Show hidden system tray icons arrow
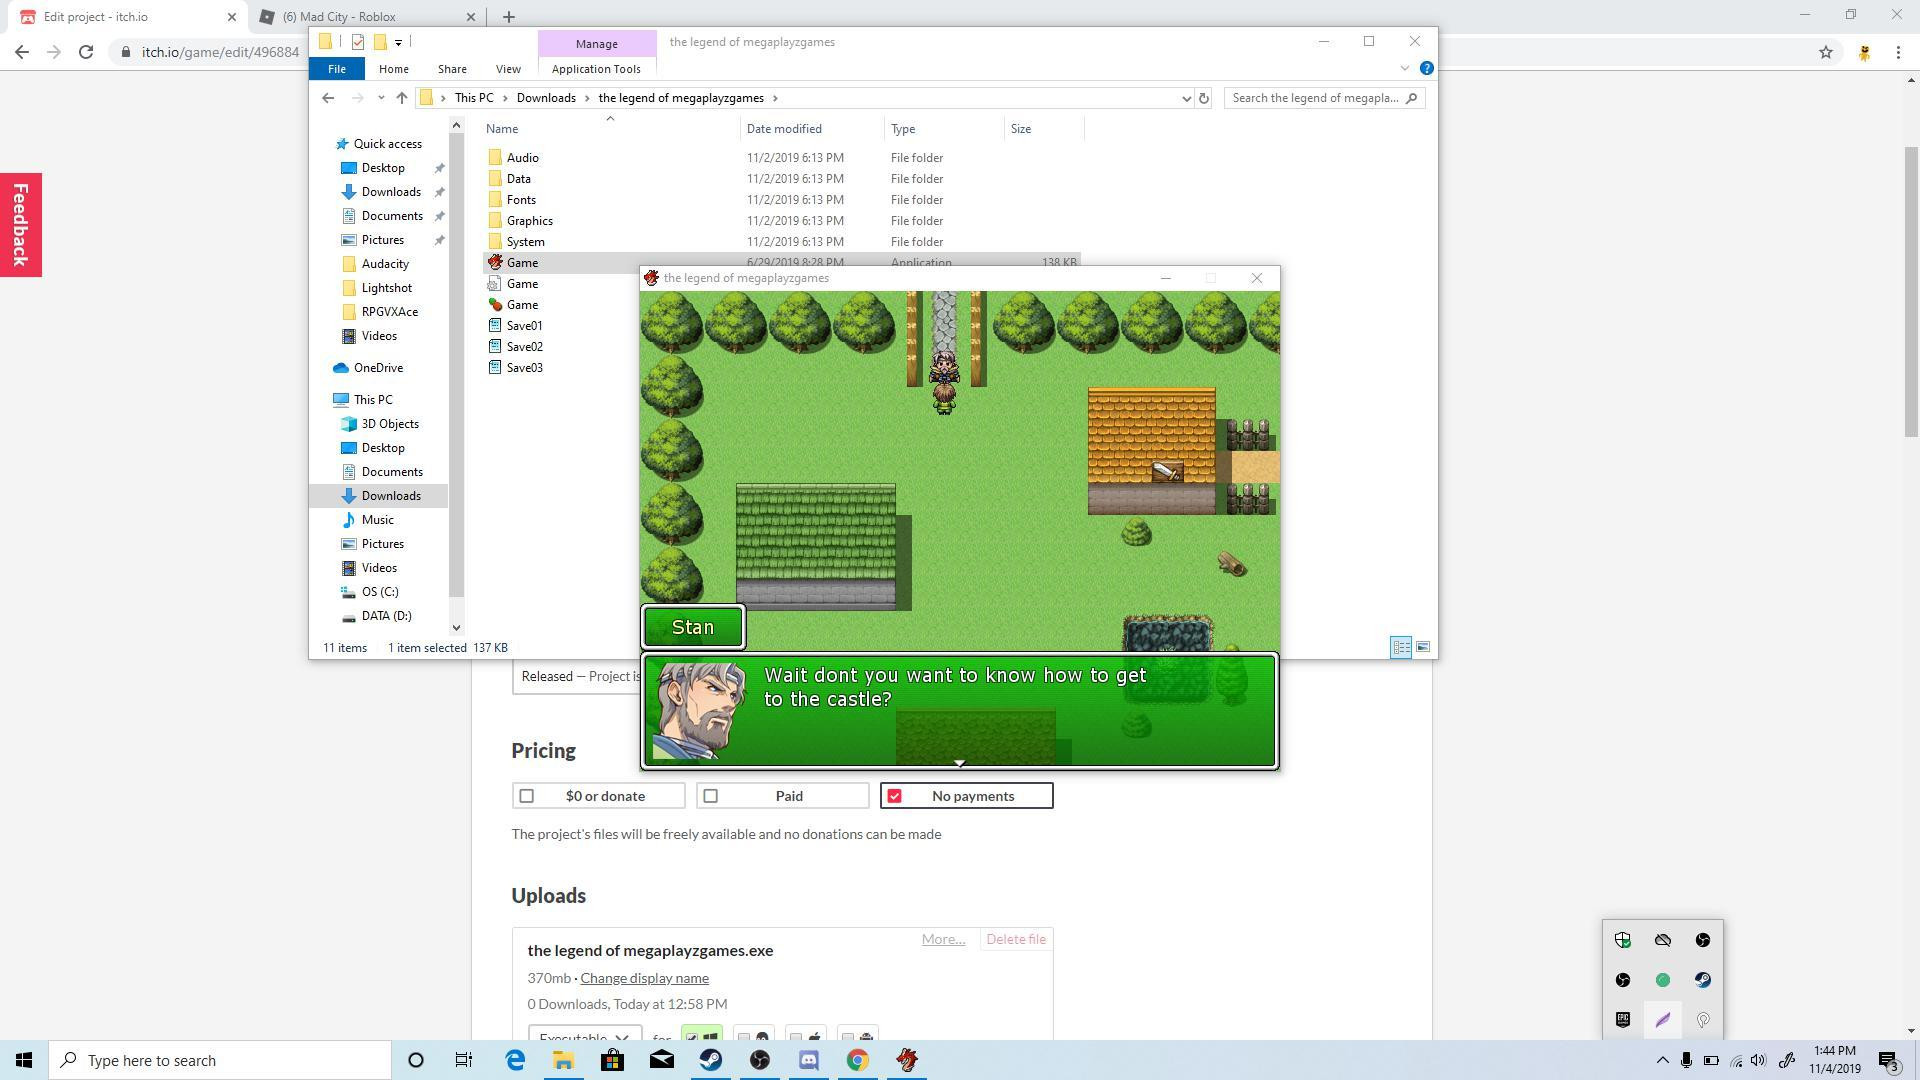This screenshot has height=1080, width=1920. tap(1662, 1060)
